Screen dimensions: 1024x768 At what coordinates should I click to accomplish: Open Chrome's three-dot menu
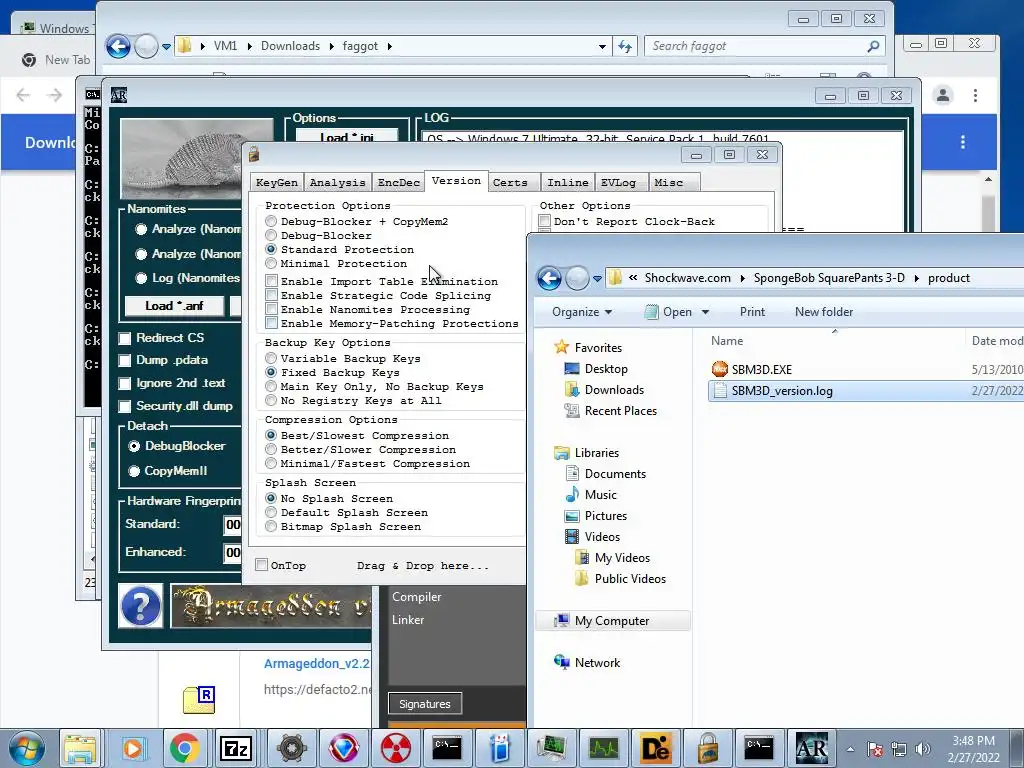tap(975, 95)
